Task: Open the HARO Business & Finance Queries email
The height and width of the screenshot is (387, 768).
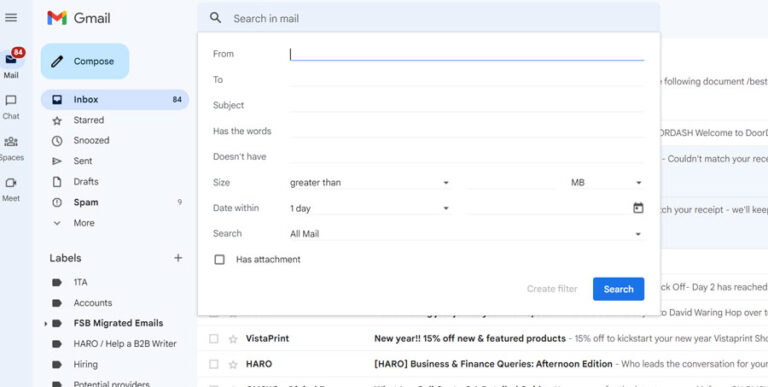Action: click(x=493, y=364)
